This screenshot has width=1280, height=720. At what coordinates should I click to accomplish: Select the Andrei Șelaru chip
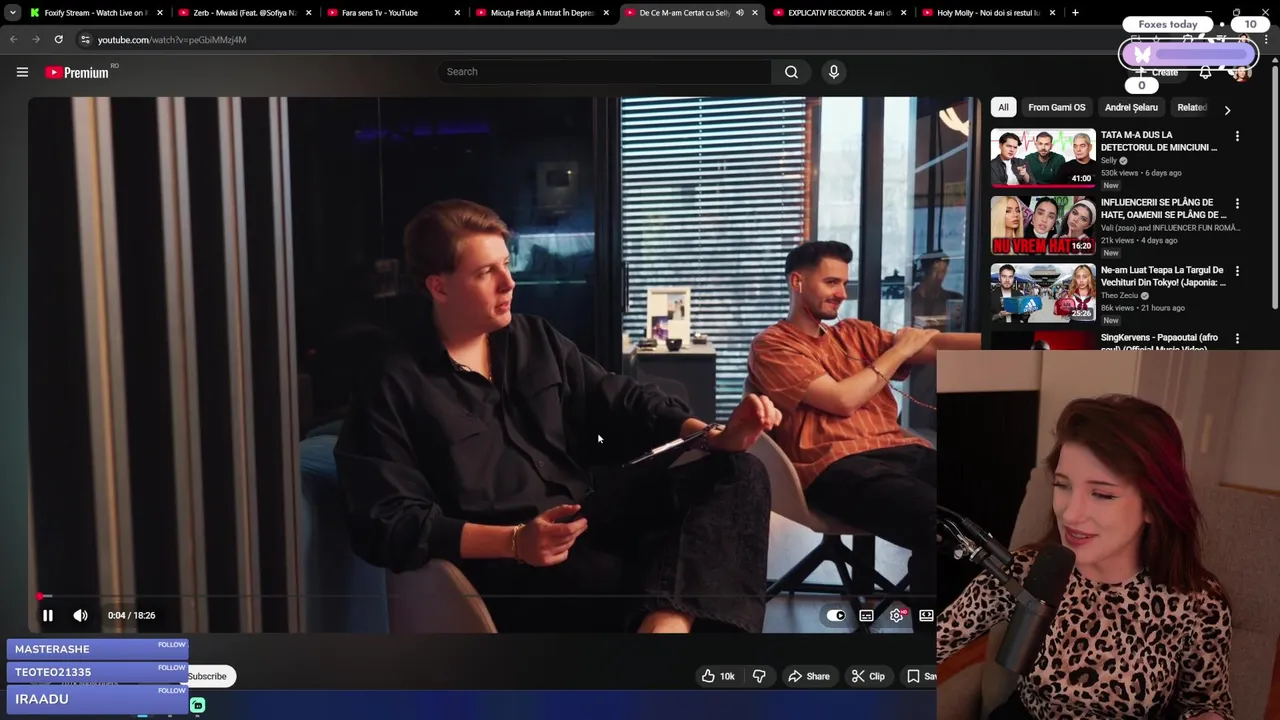[1131, 107]
